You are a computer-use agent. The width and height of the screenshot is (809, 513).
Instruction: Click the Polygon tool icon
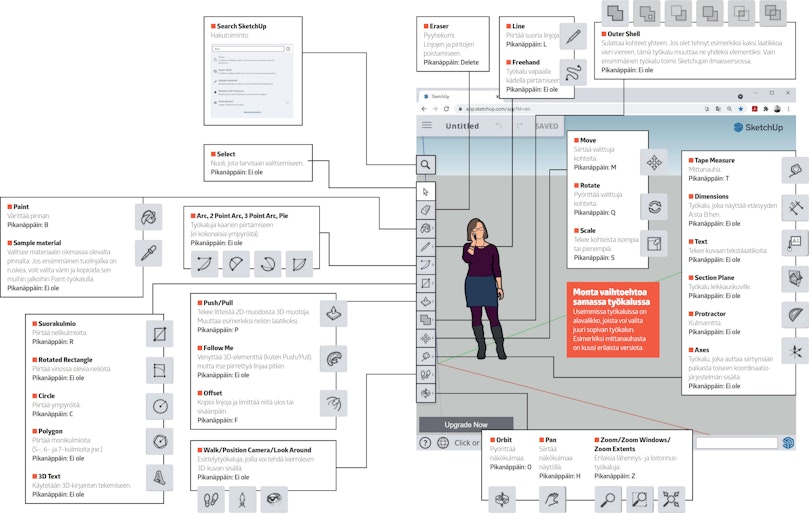[x=159, y=441]
